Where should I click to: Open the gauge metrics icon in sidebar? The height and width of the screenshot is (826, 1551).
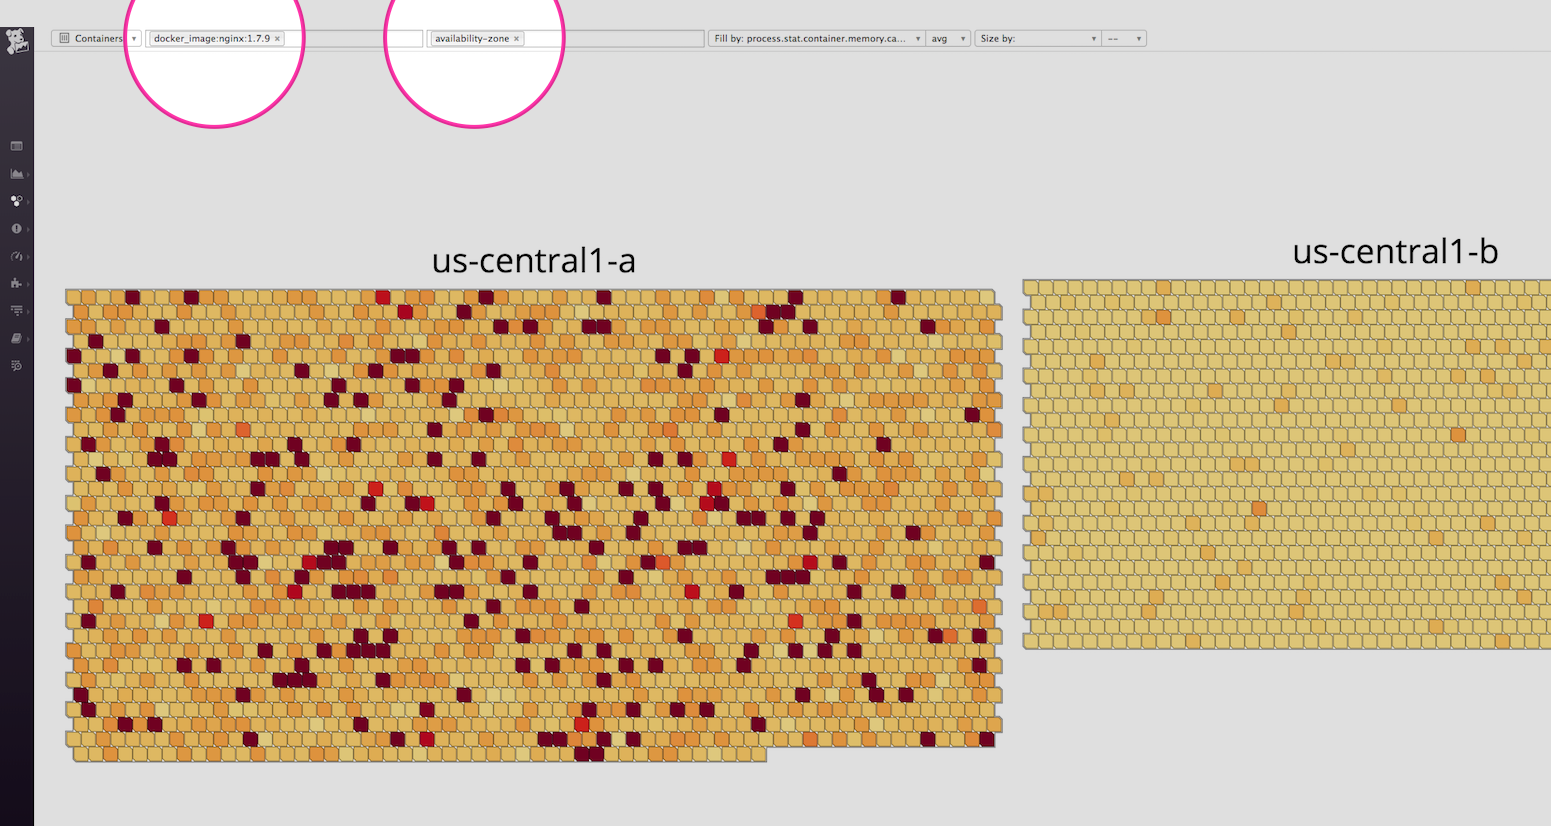click(16, 256)
